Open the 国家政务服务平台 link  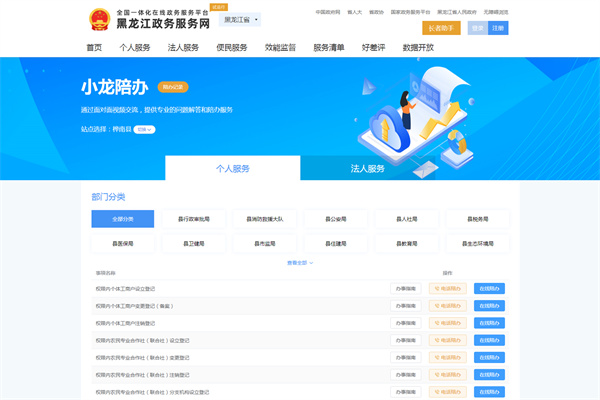pos(410,12)
